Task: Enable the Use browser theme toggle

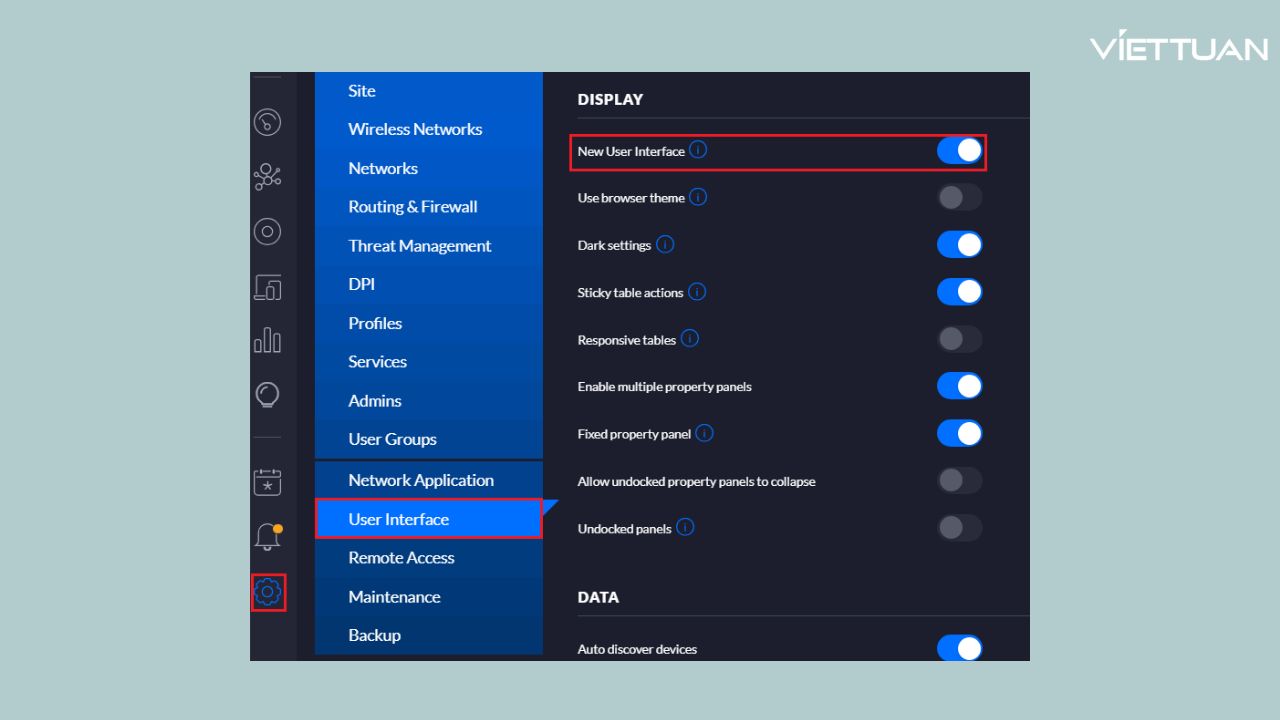Action: [959, 197]
